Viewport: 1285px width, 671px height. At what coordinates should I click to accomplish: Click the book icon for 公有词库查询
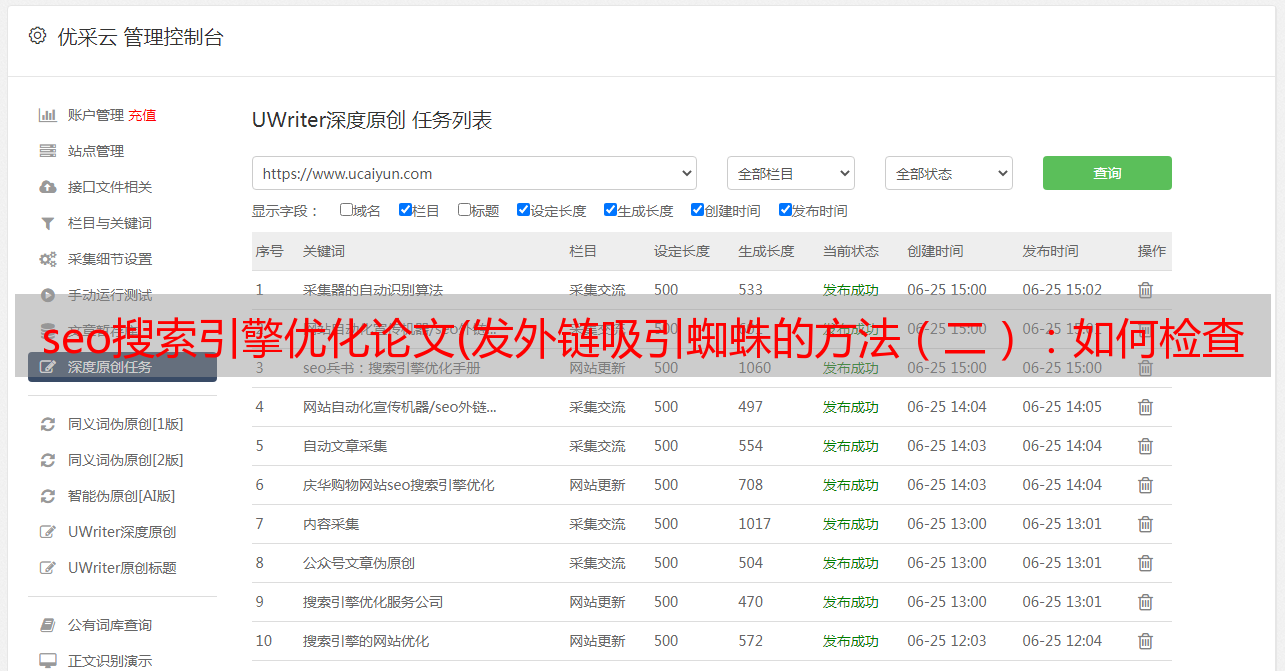point(47,625)
